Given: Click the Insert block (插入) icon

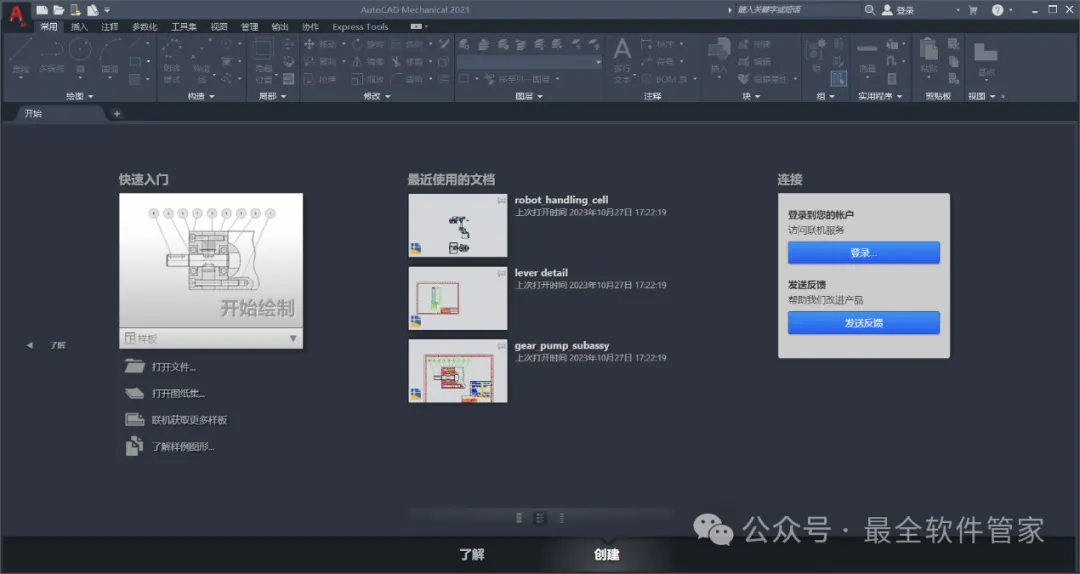Looking at the screenshot, I should point(718,50).
